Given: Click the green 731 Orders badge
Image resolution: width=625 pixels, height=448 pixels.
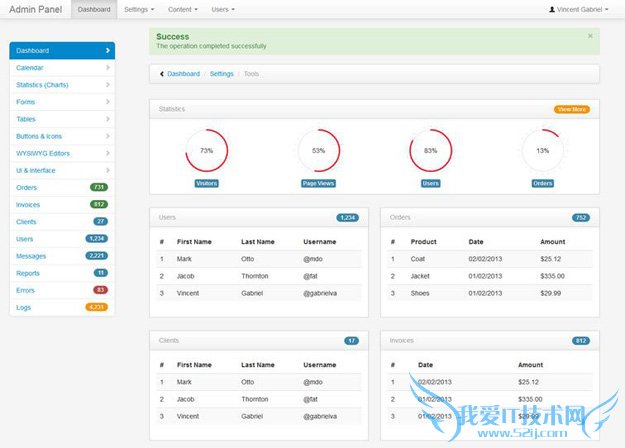Looking at the screenshot, I should click(99, 187).
